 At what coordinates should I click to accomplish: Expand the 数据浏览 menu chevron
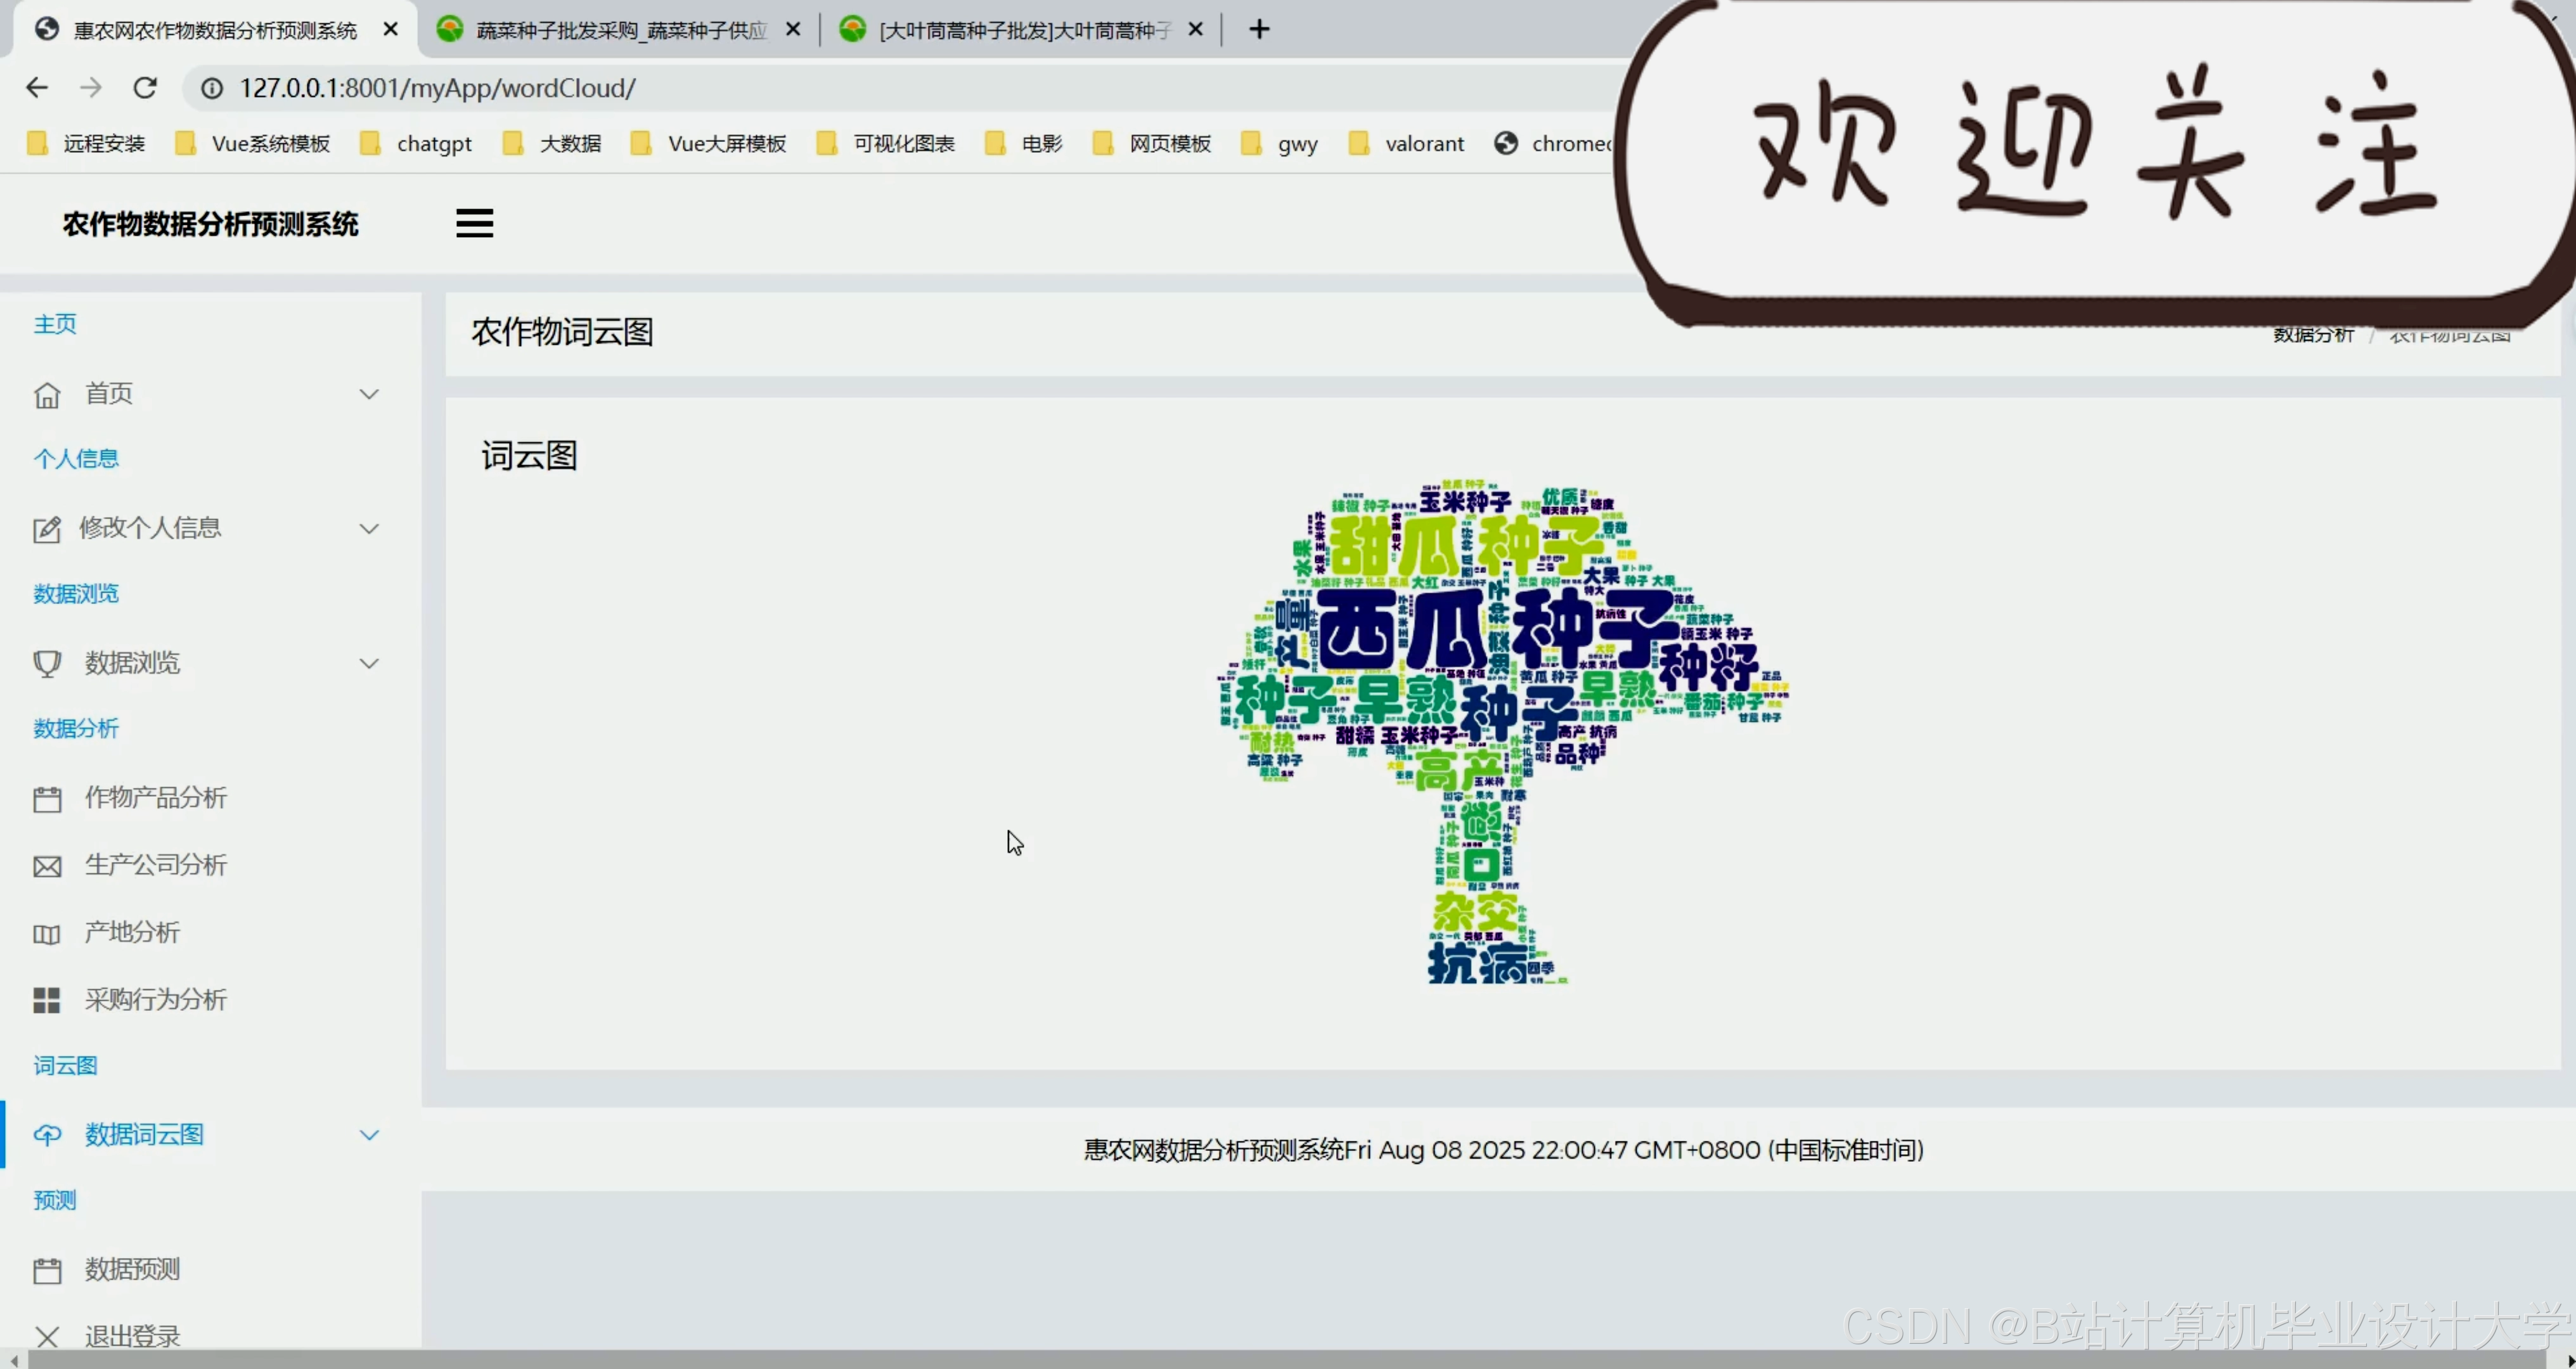[369, 663]
